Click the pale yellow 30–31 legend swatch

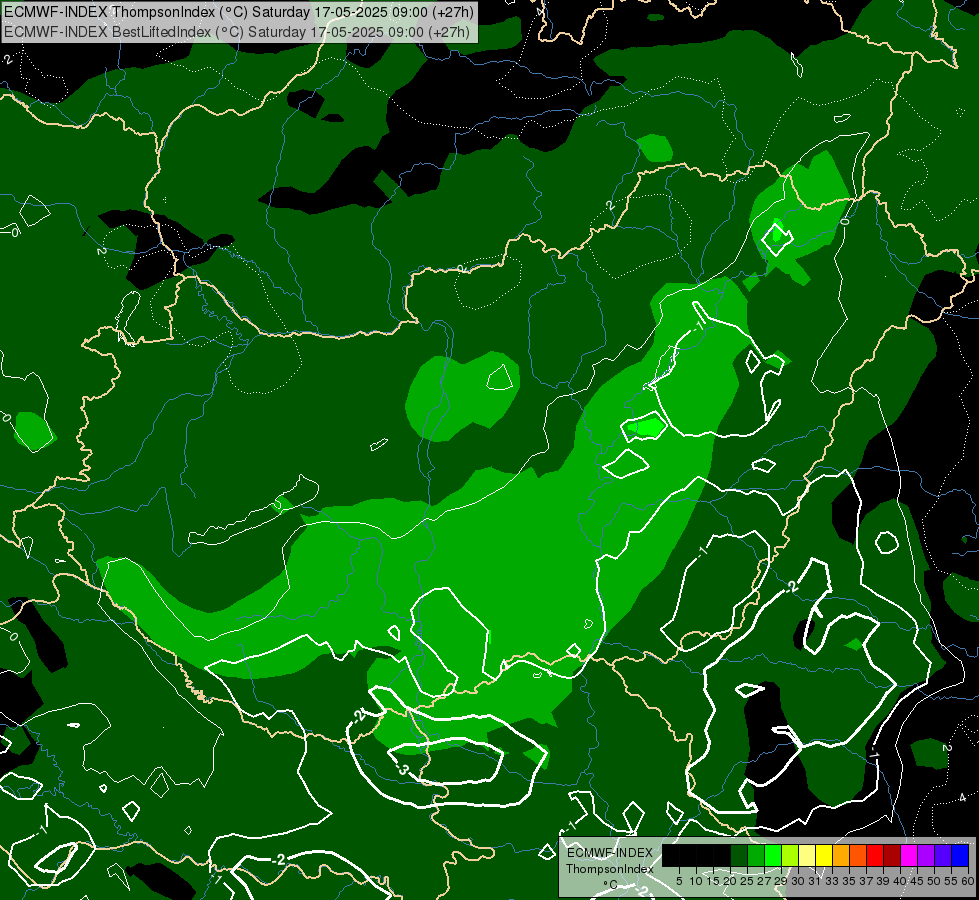(x=807, y=855)
